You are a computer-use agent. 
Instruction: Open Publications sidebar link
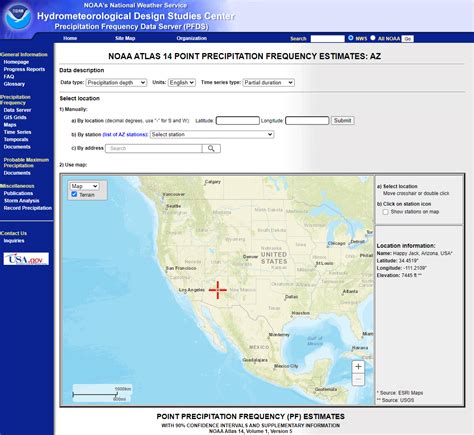point(18,193)
